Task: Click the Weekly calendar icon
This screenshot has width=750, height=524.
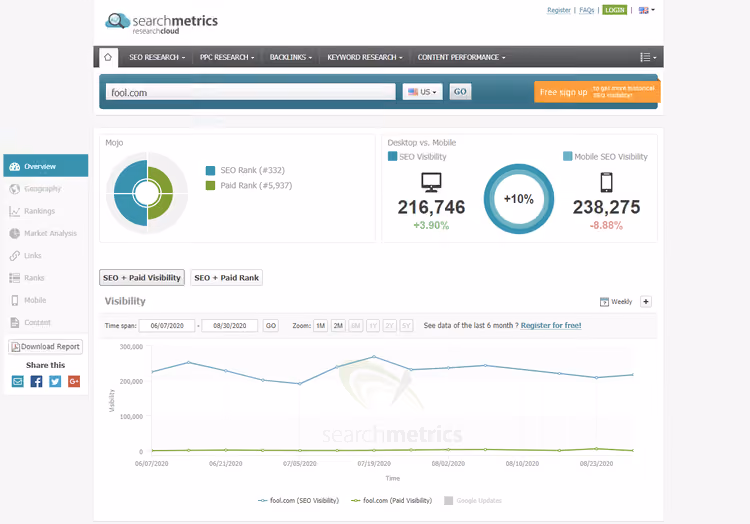Action: point(605,302)
